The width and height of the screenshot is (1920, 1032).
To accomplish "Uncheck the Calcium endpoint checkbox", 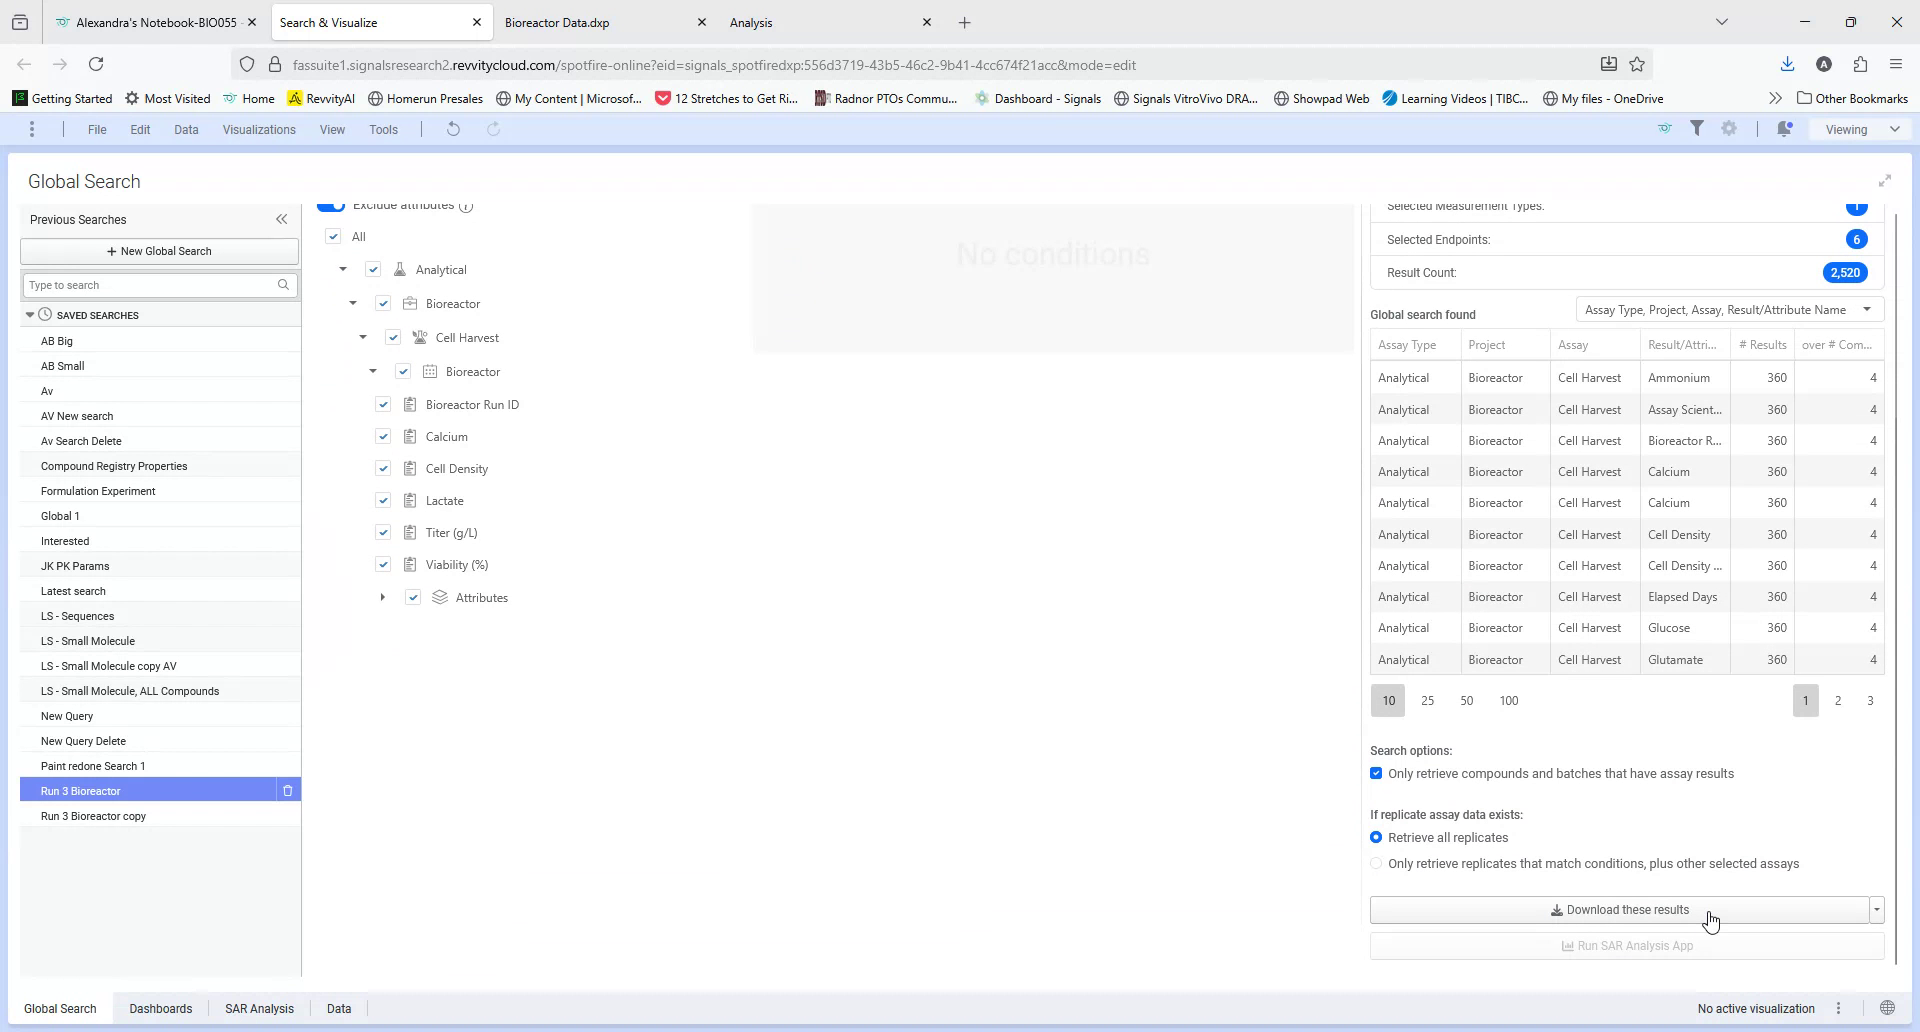I will pyautogui.click(x=383, y=436).
